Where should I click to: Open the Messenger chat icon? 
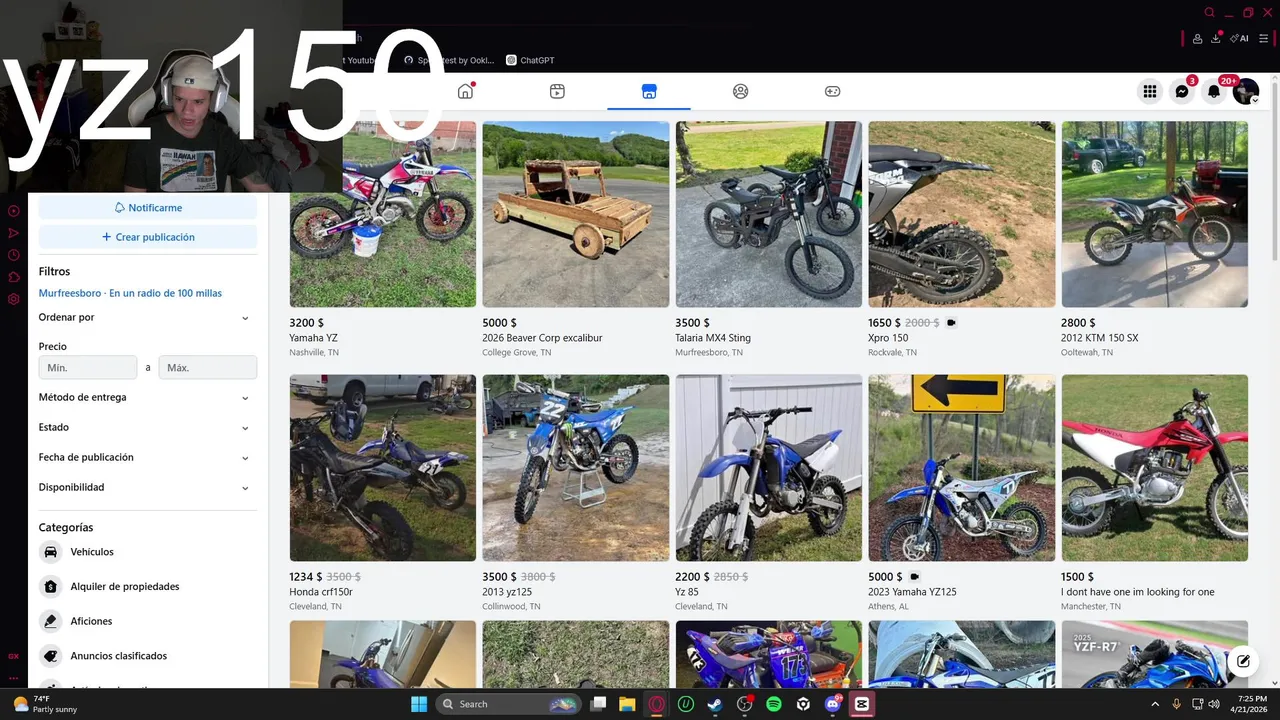pos(1182,91)
